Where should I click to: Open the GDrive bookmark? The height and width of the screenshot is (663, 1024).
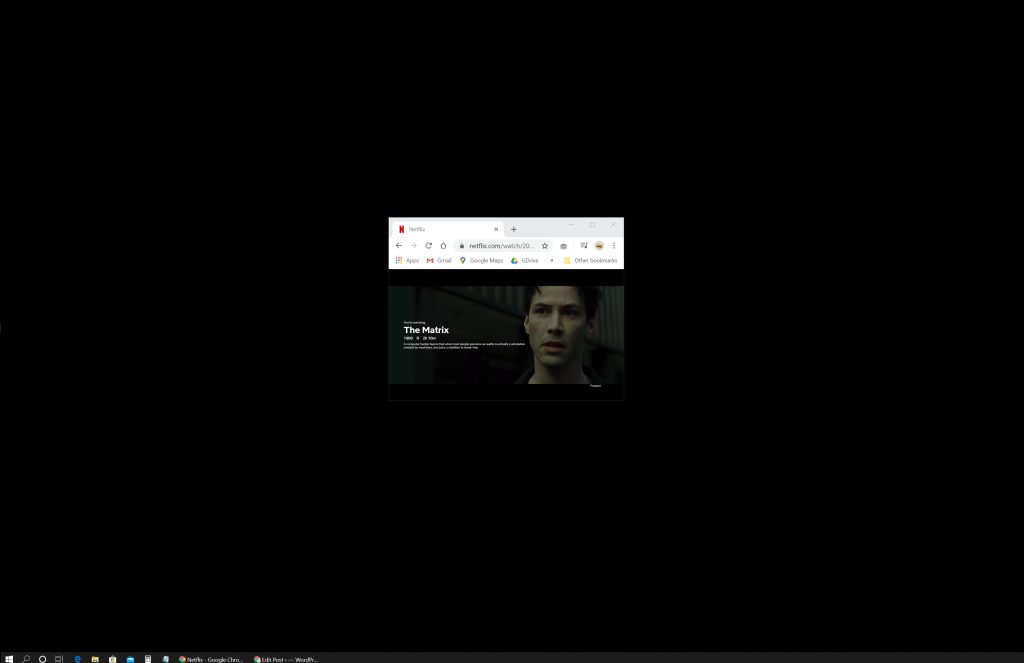tap(525, 260)
